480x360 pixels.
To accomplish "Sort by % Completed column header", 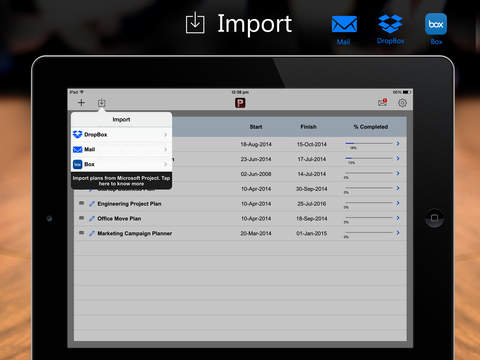I will pyautogui.click(x=371, y=127).
